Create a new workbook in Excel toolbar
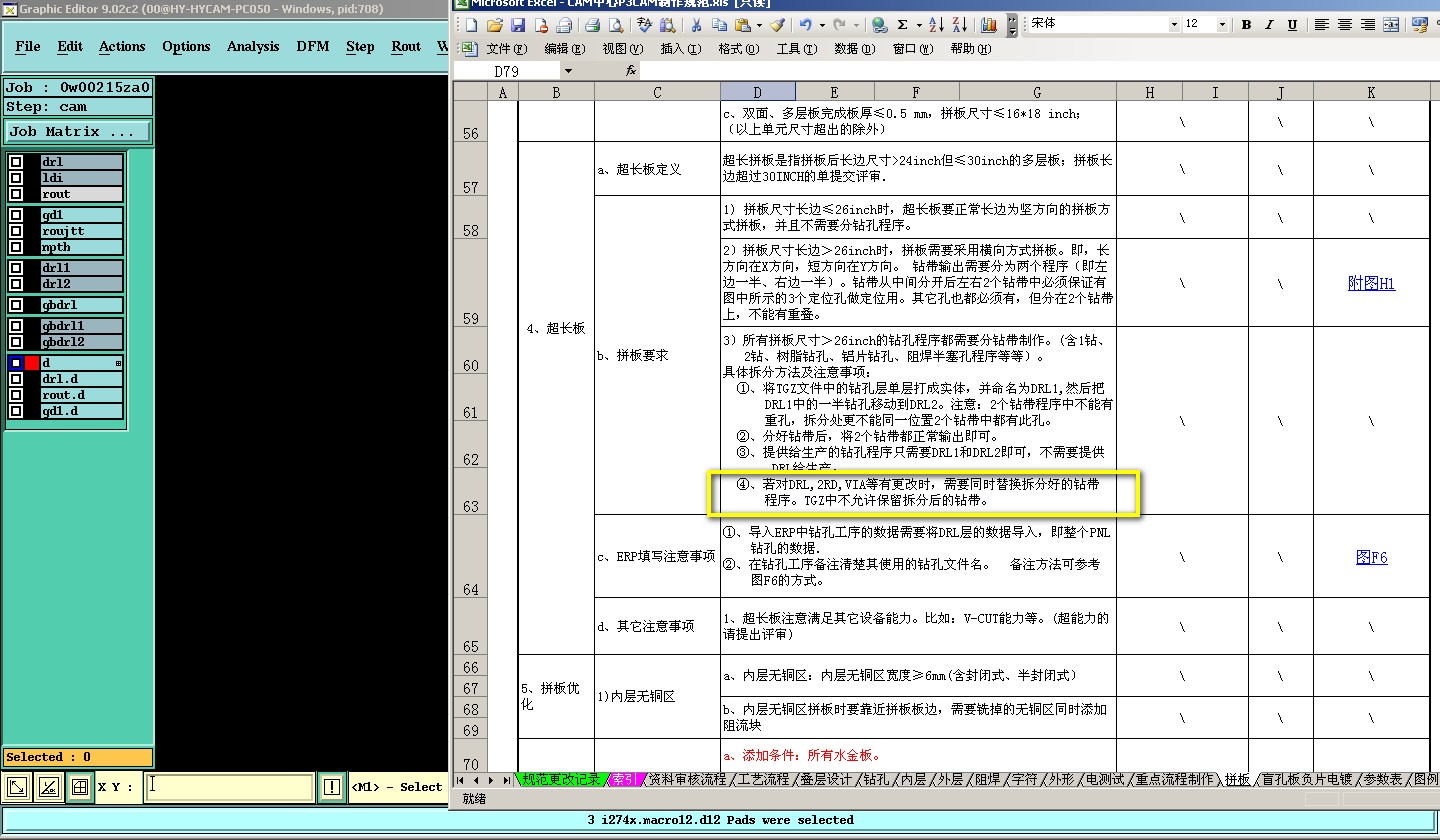The image size is (1440, 840). [x=471, y=25]
